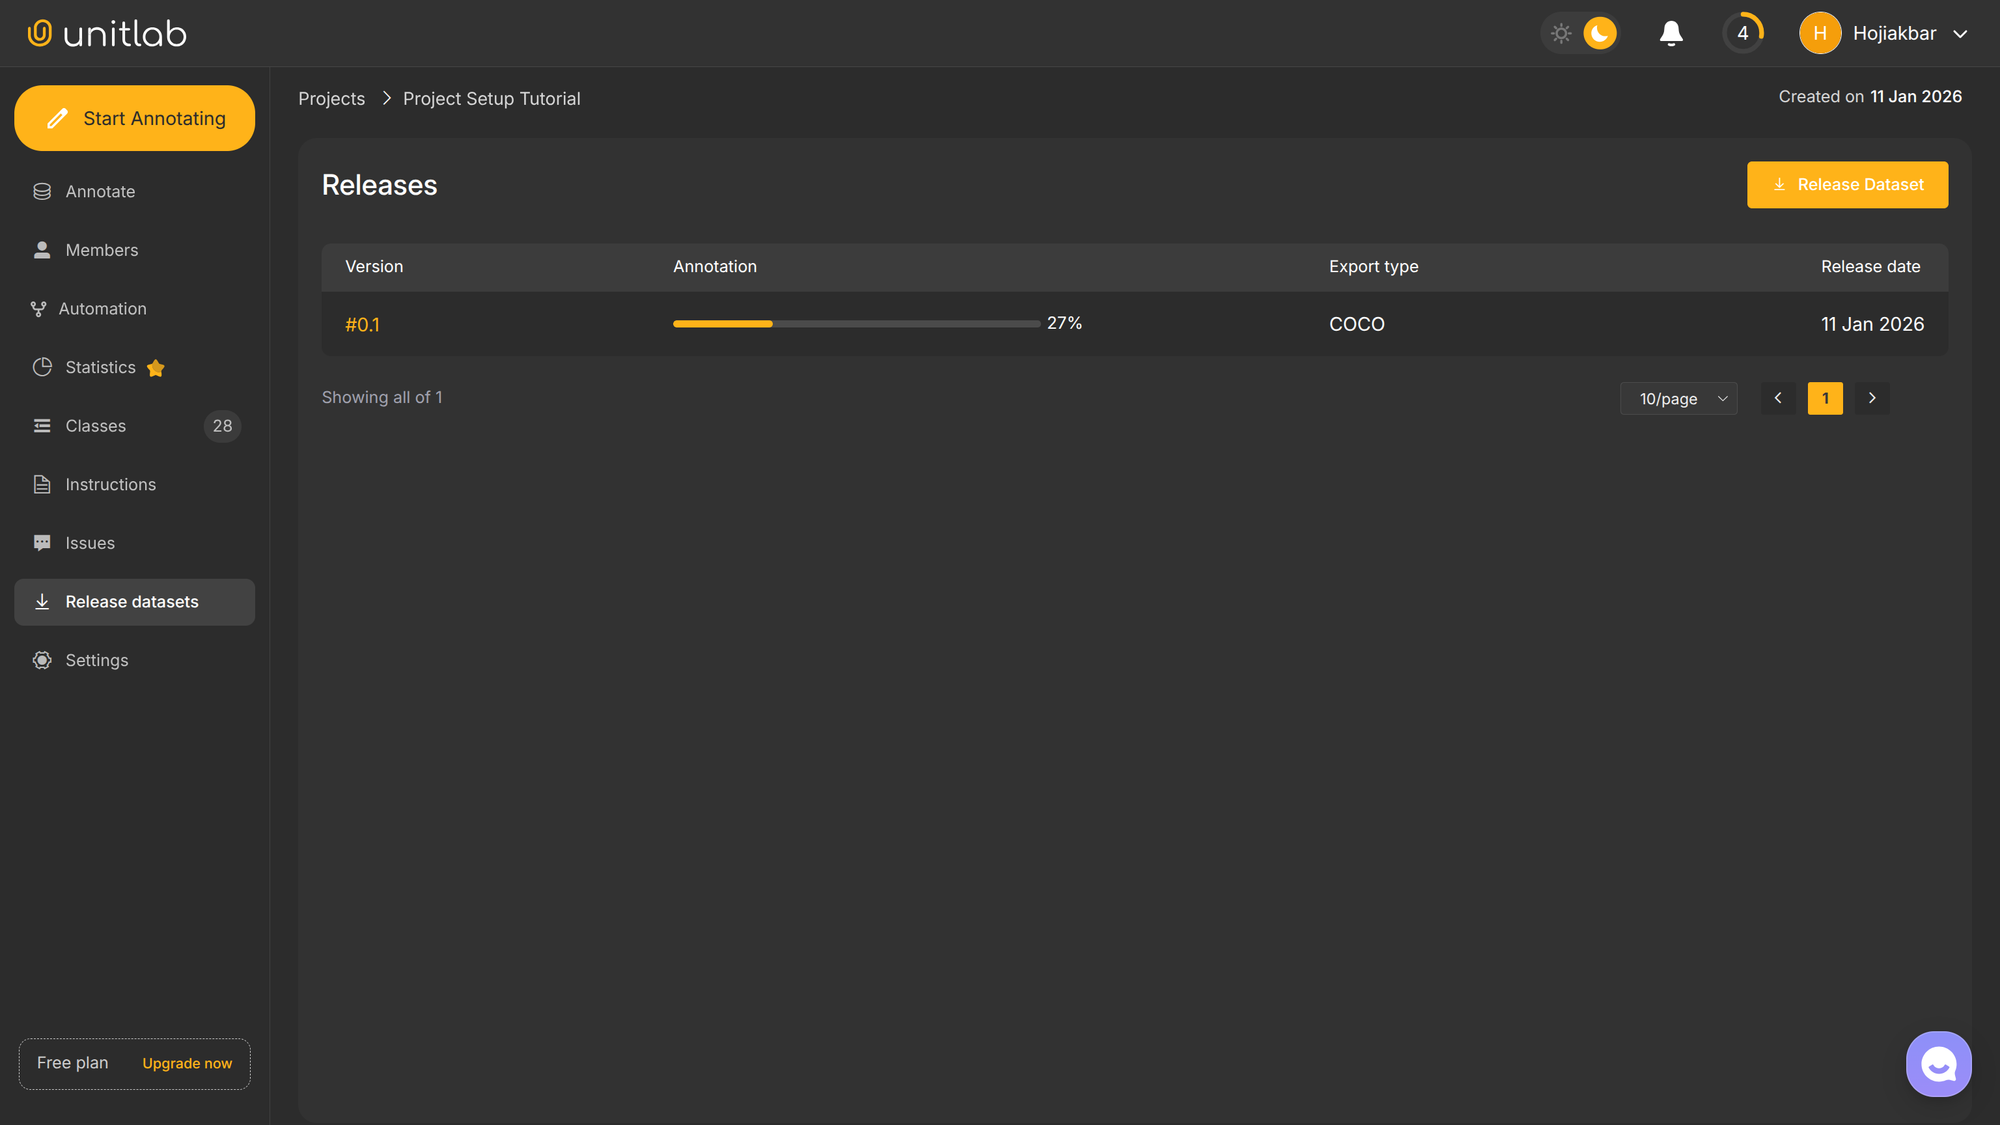Navigate to Projects via breadcrumb
2000x1125 pixels.
(x=331, y=98)
